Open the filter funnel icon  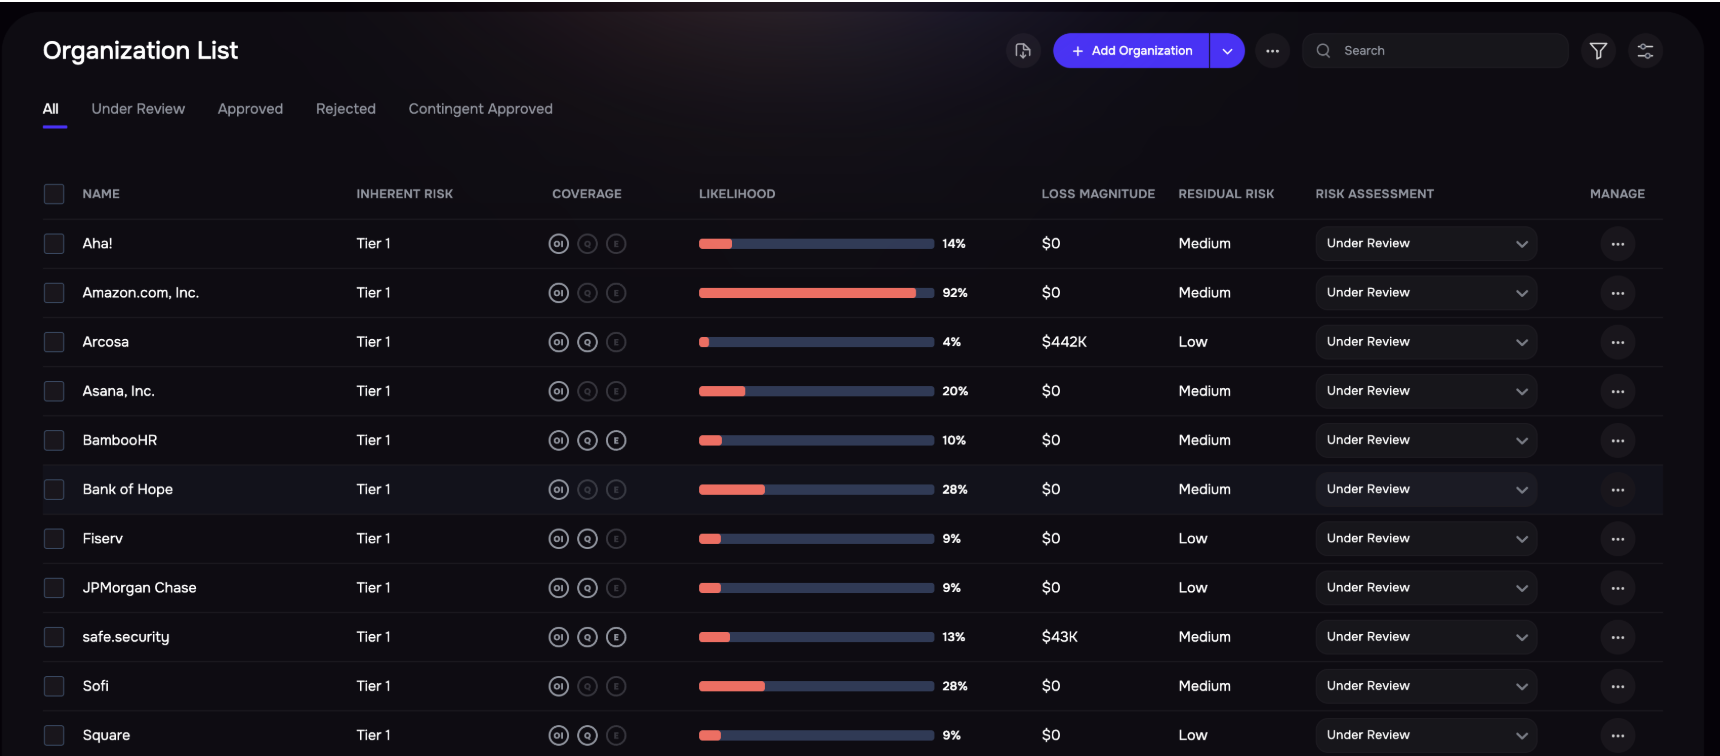click(1598, 51)
